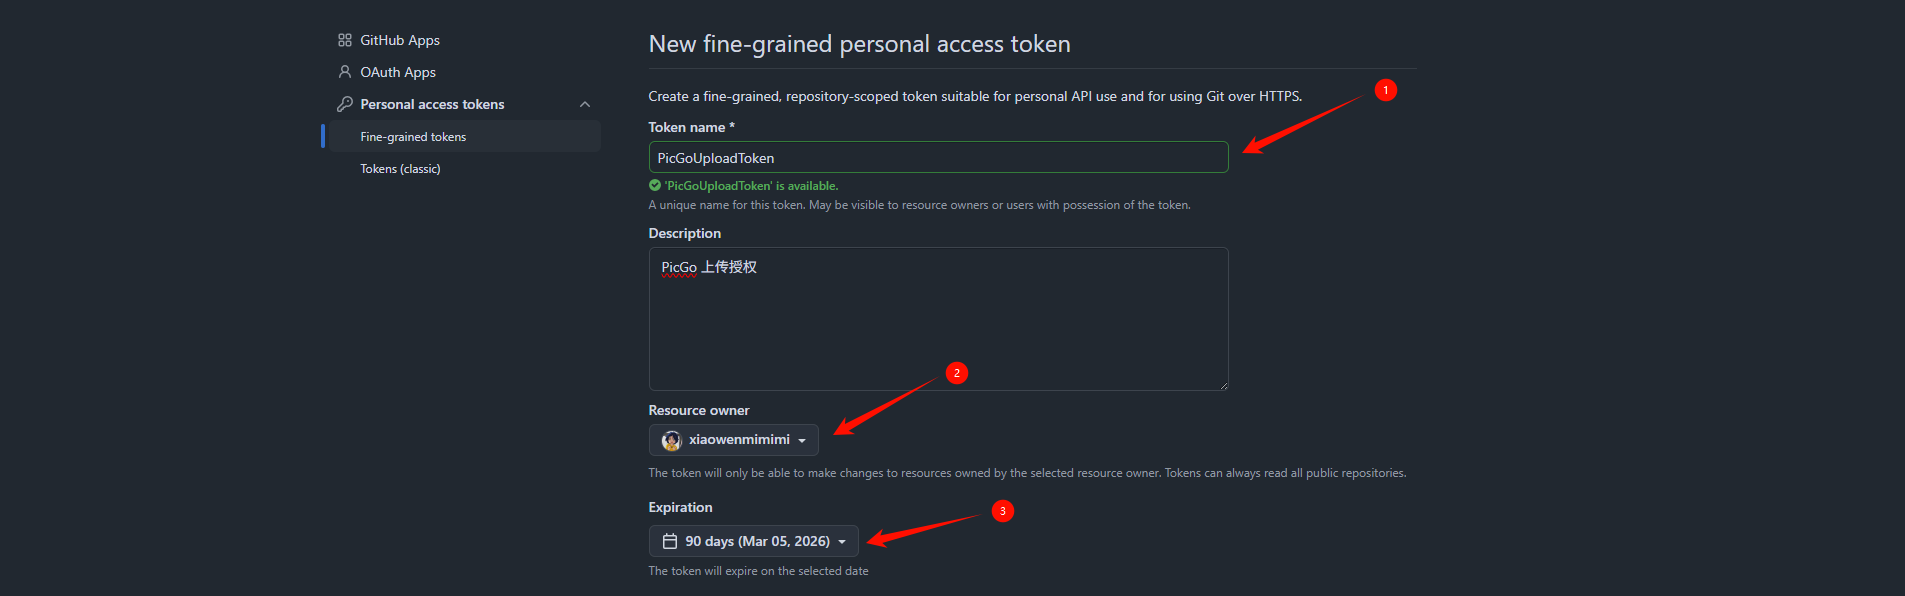The width and height of the screenshot is (1905, 596).
Task: Click red annotation marker number 1
Action: click(x=1385, y=90)
